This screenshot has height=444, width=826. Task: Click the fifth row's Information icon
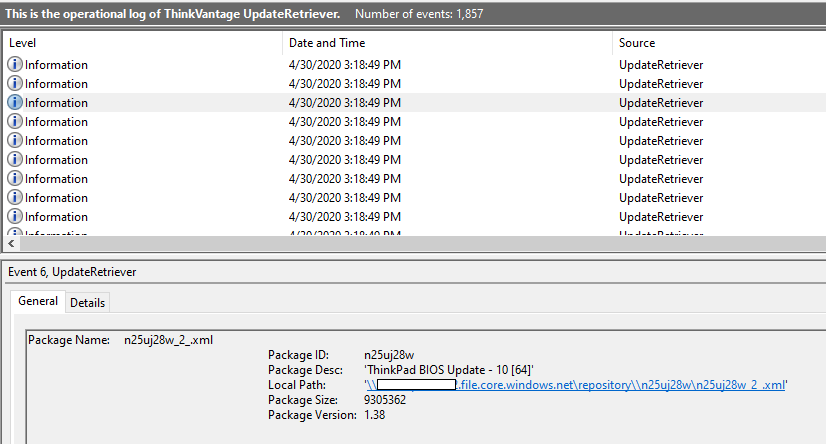point(15,141)
